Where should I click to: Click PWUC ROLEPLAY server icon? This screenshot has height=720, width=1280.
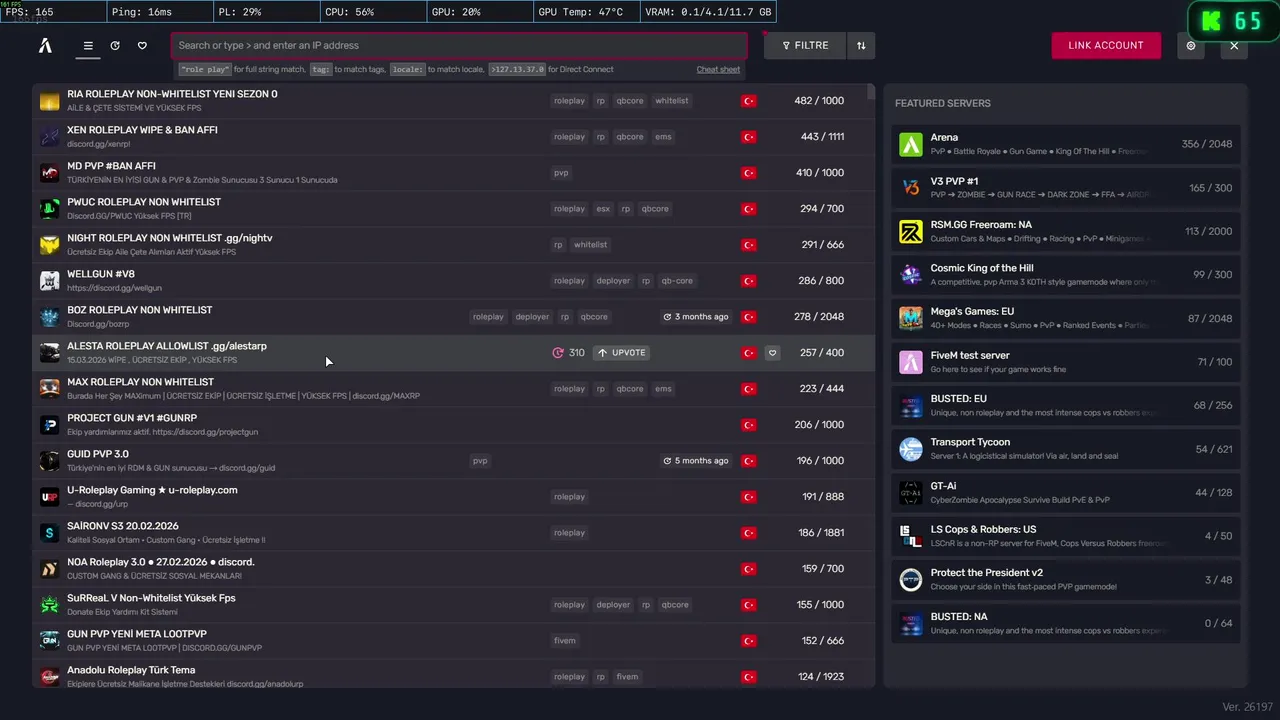point(50,209)
